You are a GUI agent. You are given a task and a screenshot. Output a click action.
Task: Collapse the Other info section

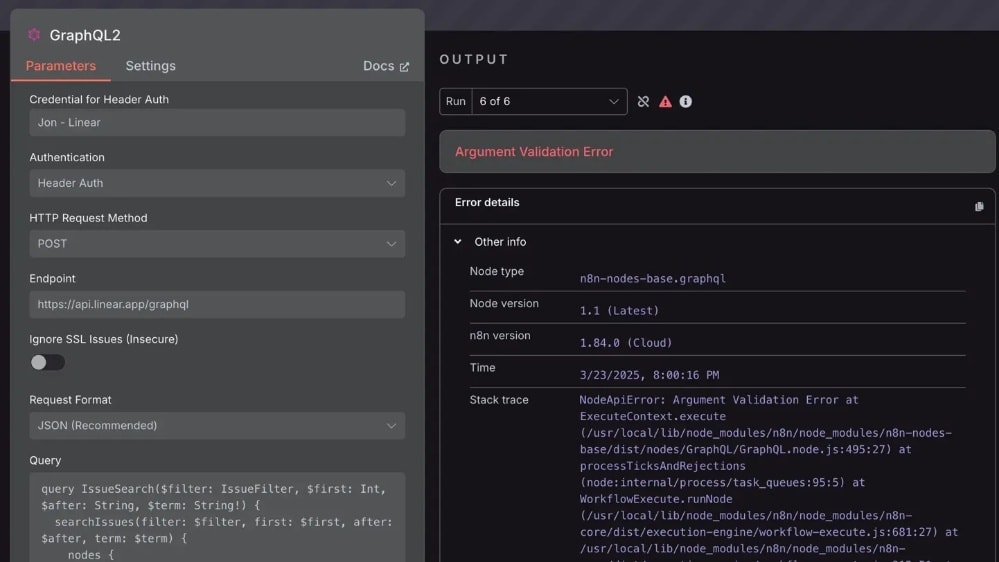click(x=457, y=241)
